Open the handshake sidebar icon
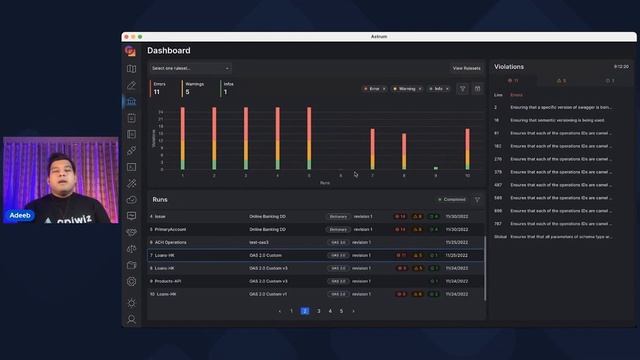 point(131,232)
